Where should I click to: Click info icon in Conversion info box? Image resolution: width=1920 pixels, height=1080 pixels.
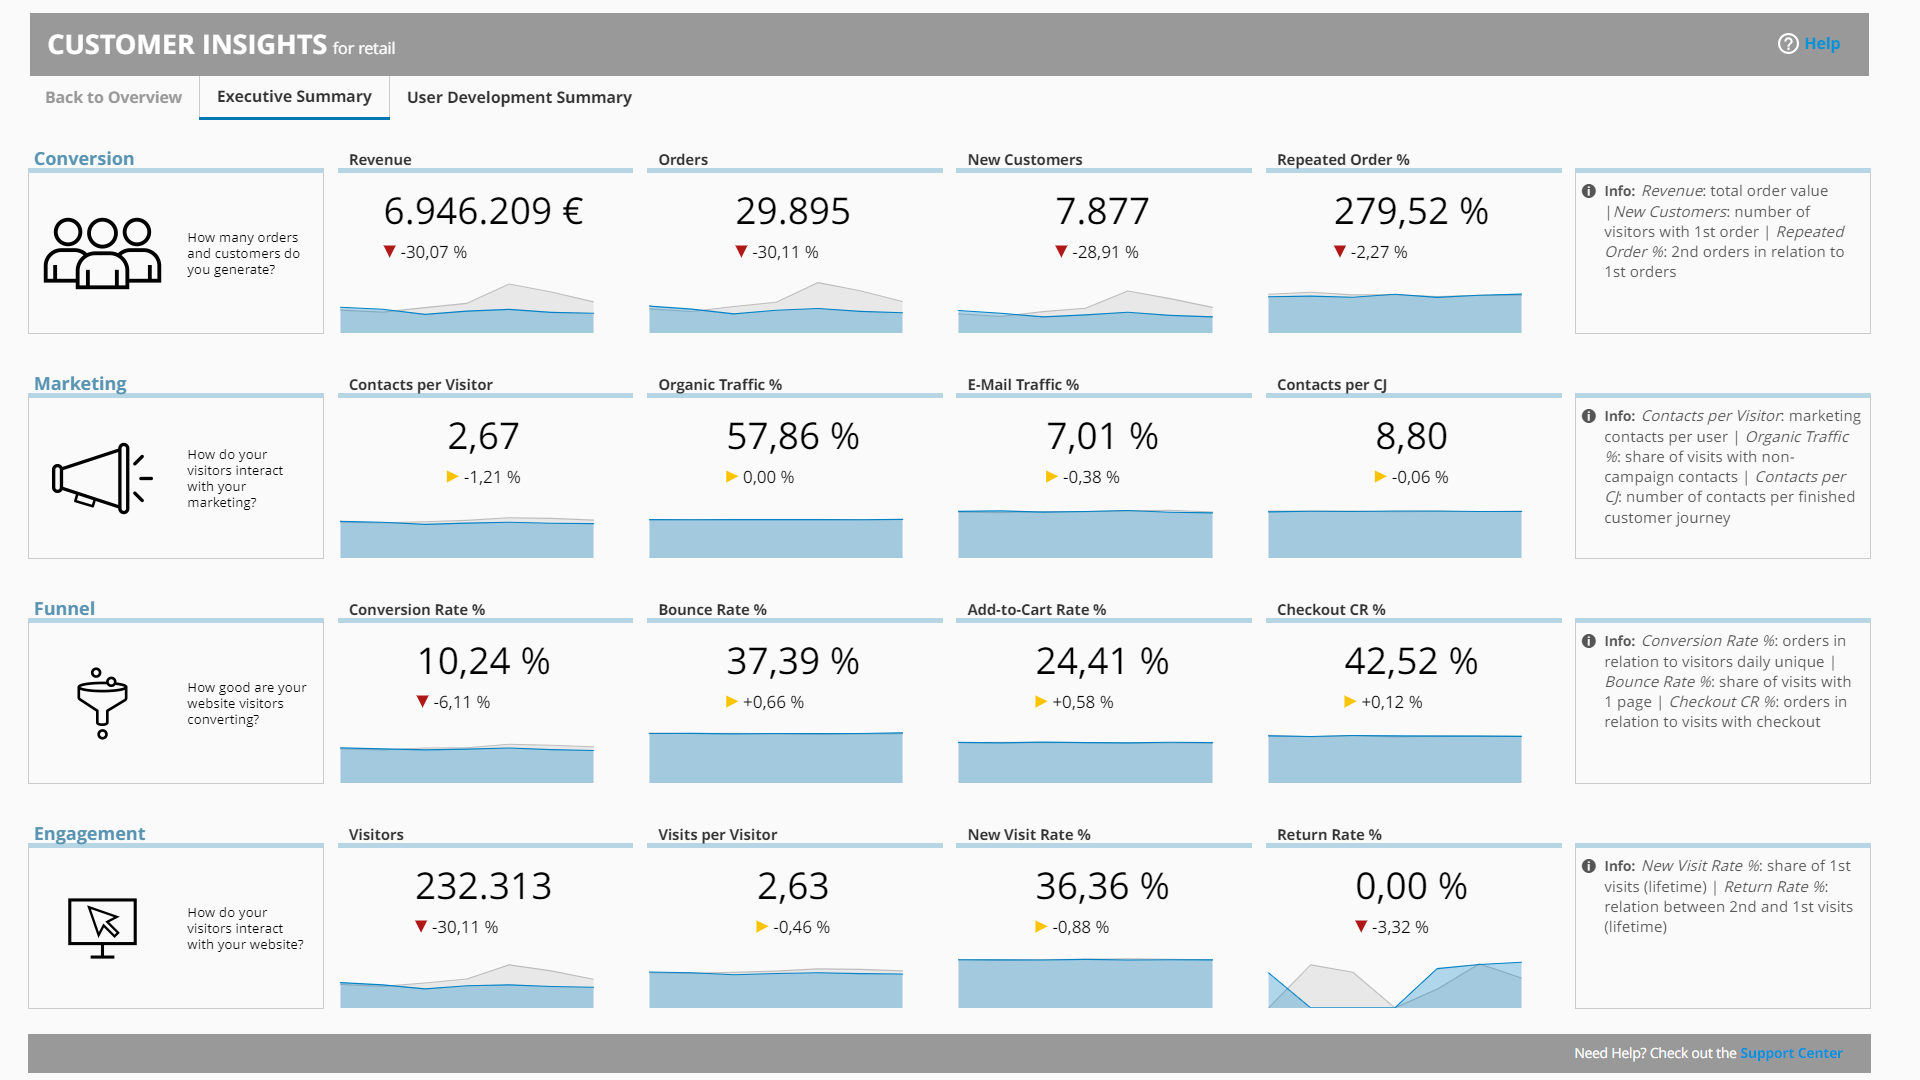pyautogui.click(x=1589, y=191)
